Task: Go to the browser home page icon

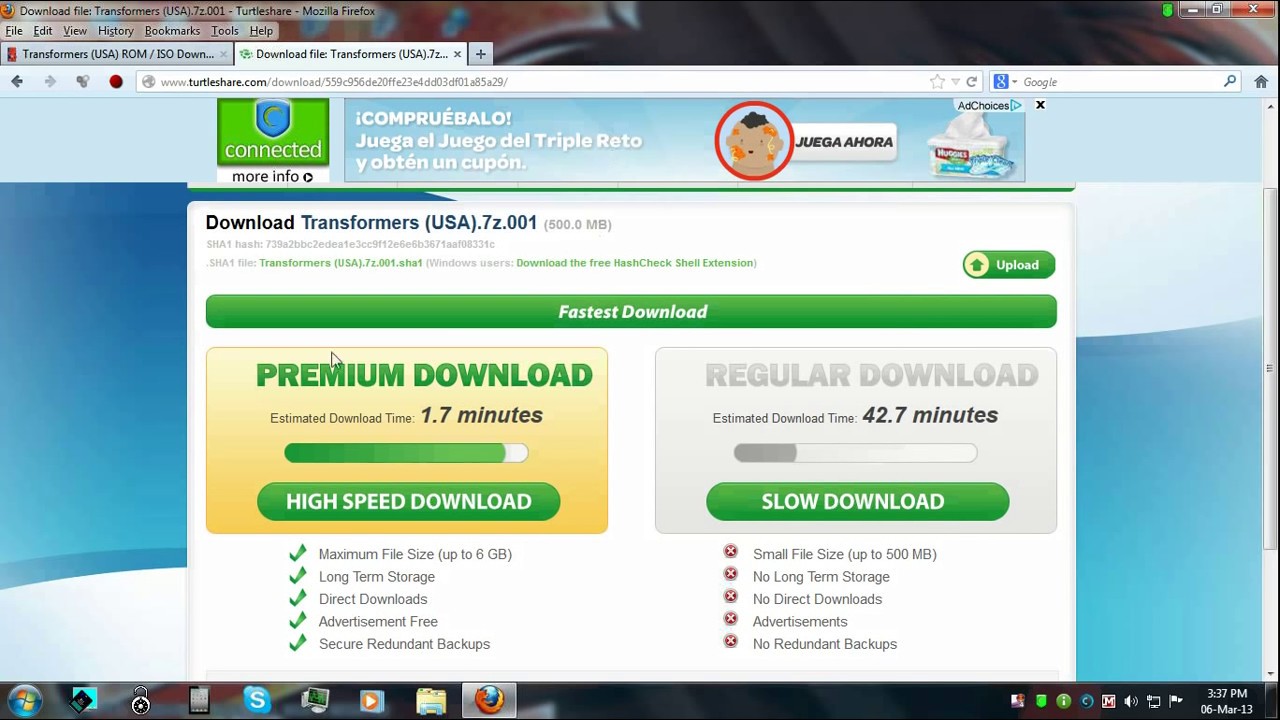Action: click(x=1261, y=82)
